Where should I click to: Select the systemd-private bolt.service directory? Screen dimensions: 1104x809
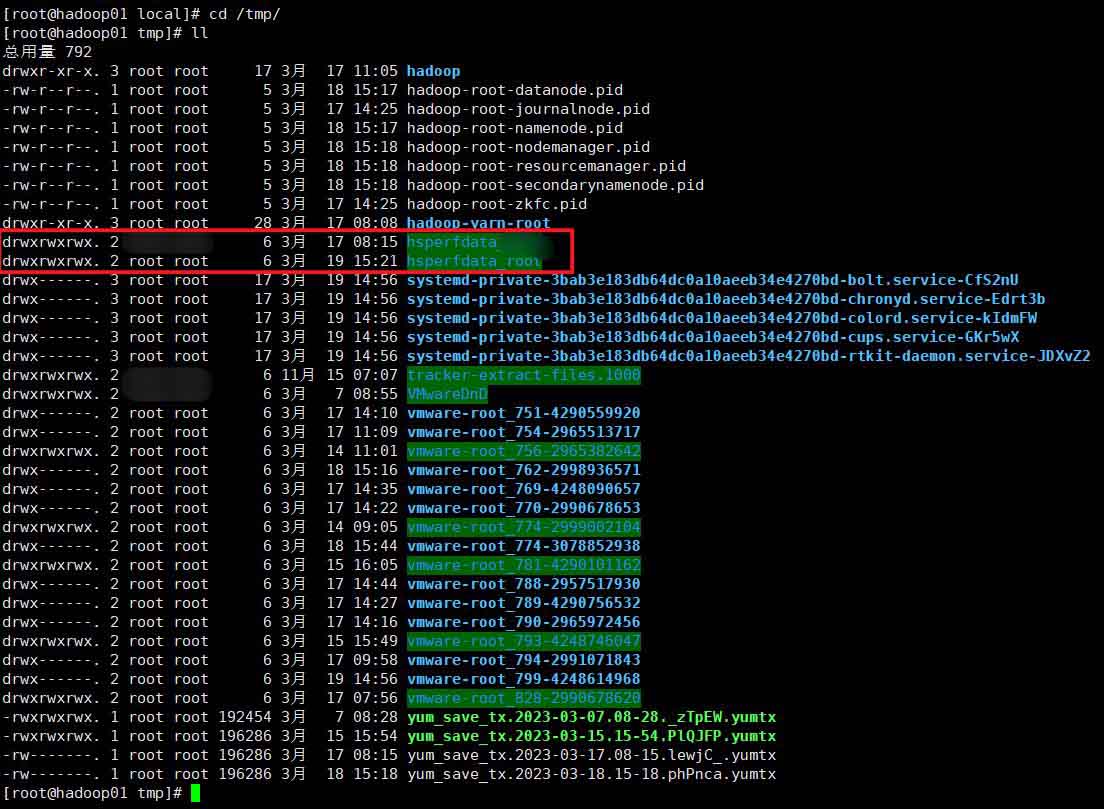point(712,280)
